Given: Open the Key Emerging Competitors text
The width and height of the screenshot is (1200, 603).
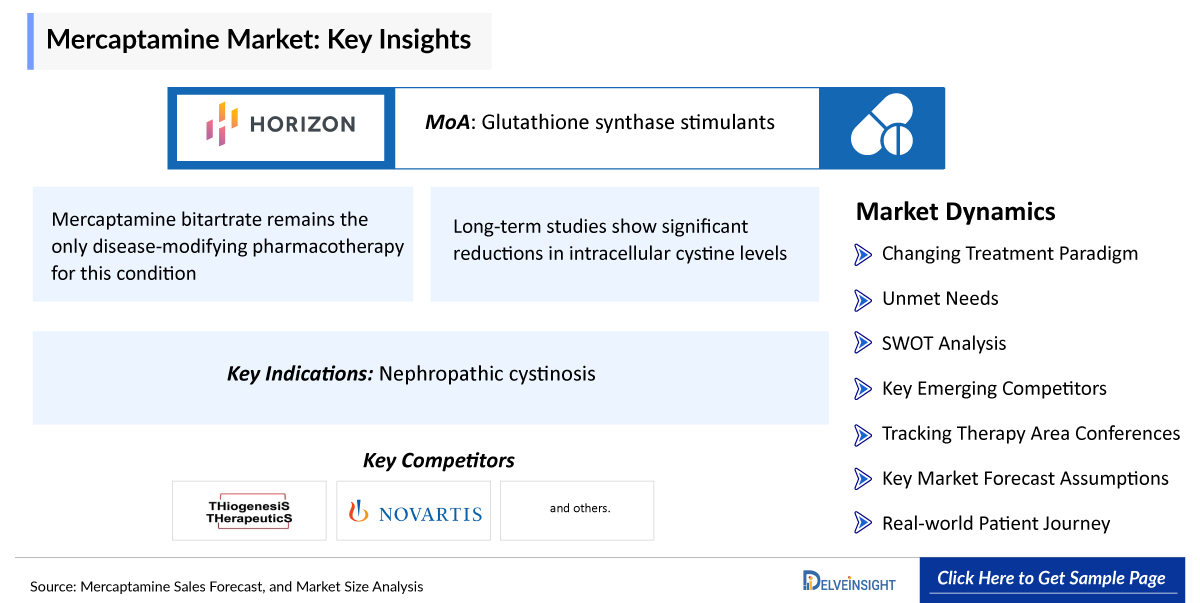Looking at the screenshot, I should pos(994,389).
